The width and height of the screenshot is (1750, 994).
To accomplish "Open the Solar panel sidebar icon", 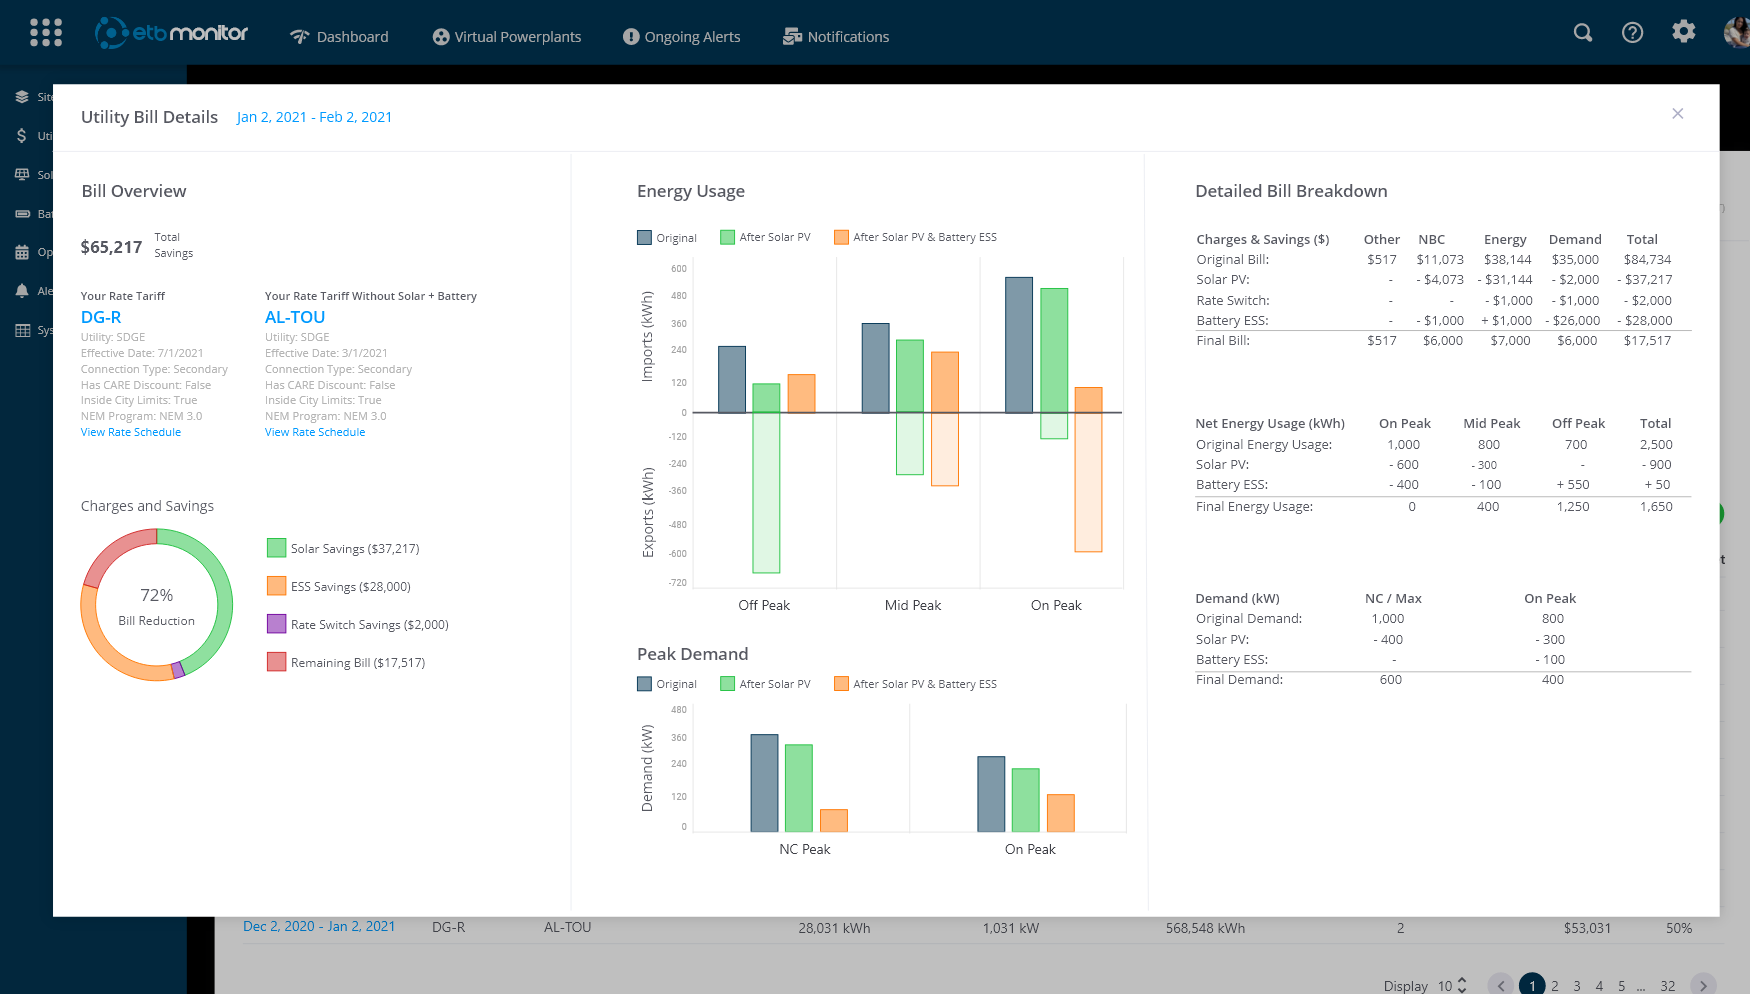I will pyautogui.click(x=22, y=174).
